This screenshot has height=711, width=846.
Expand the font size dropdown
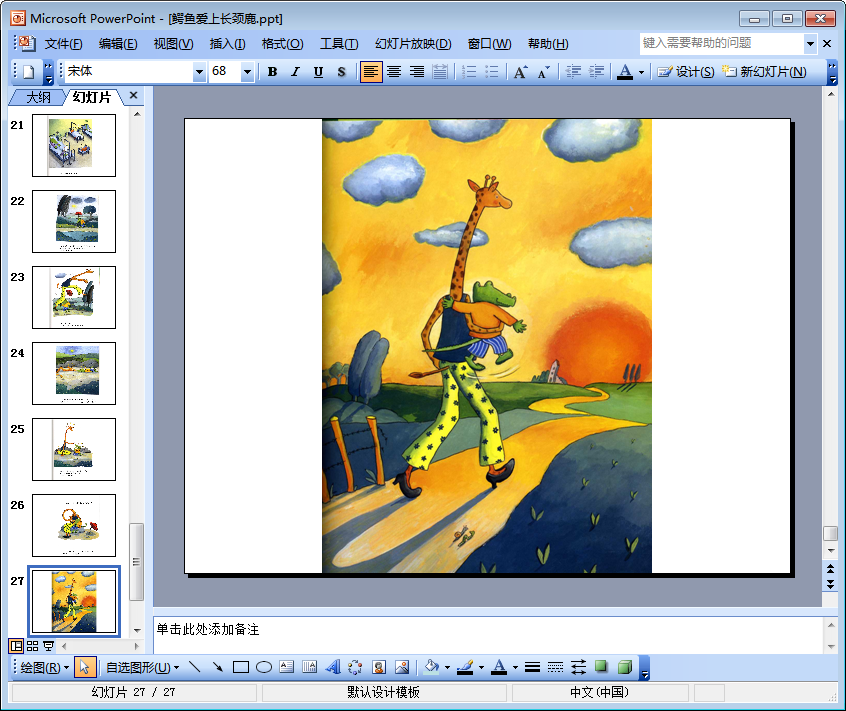pyautogui.click(x=247, y=72)
